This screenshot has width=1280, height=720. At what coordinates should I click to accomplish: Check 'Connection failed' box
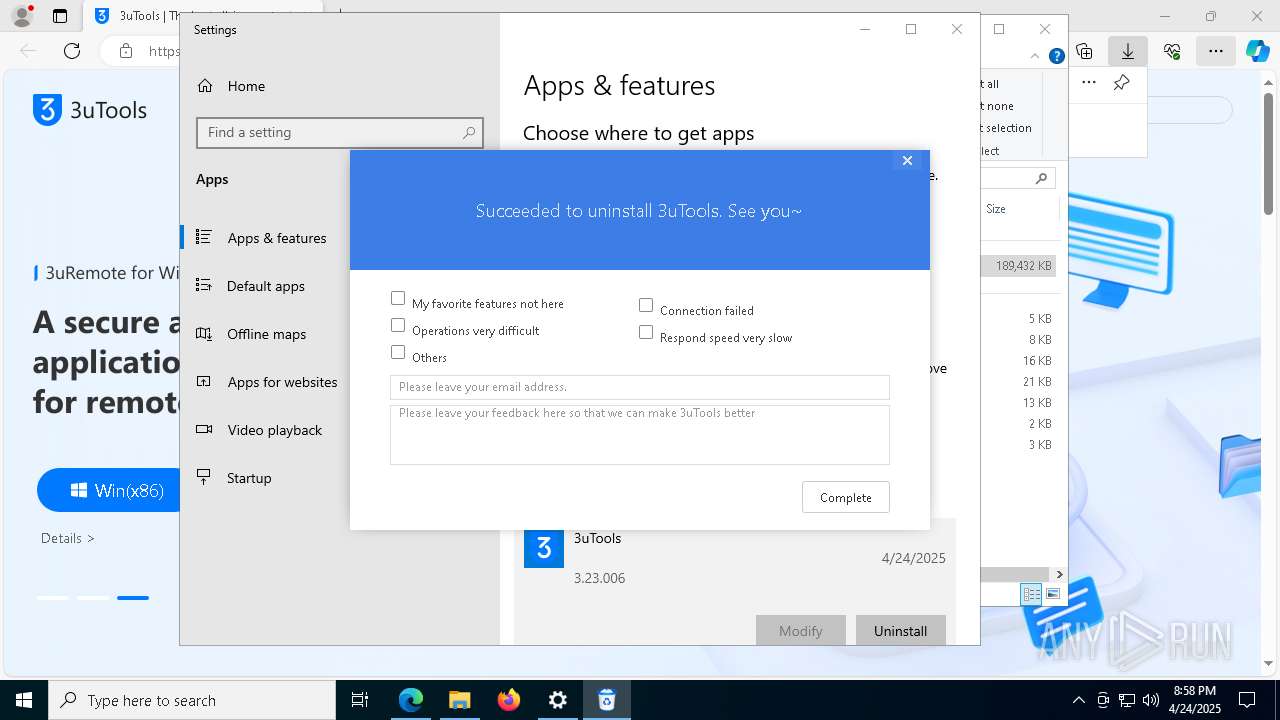646,305
